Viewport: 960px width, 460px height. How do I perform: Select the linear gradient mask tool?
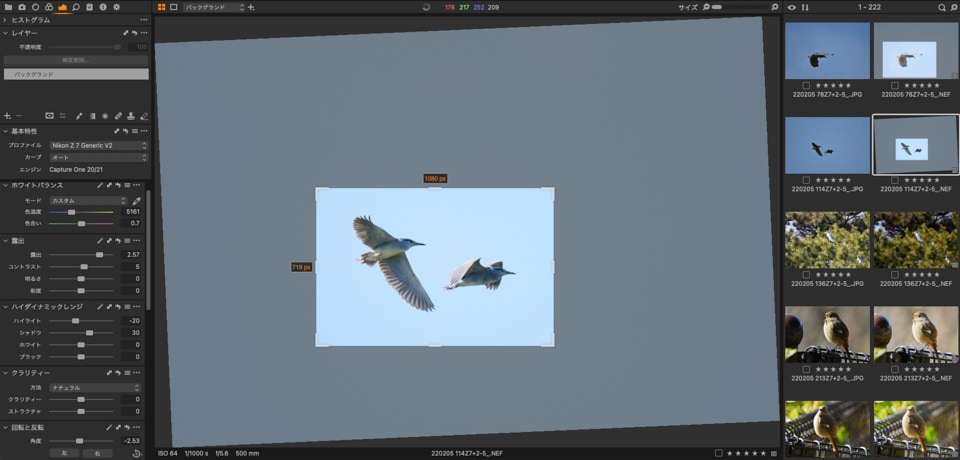(x=92, y=115)
